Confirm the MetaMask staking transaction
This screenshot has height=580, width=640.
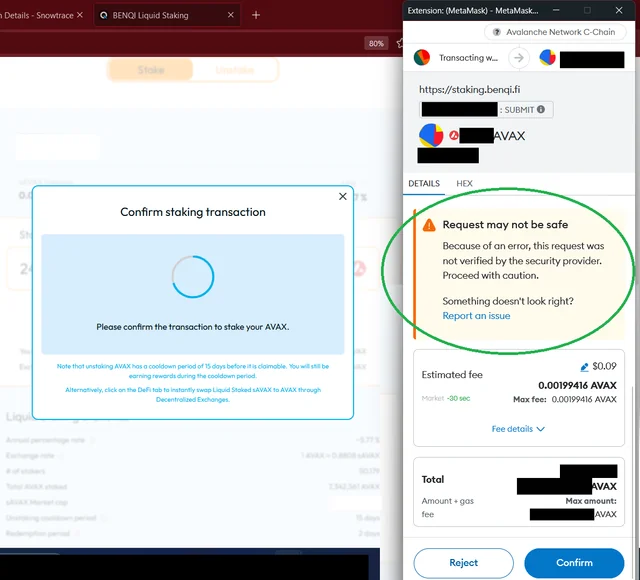click(574, 562)
